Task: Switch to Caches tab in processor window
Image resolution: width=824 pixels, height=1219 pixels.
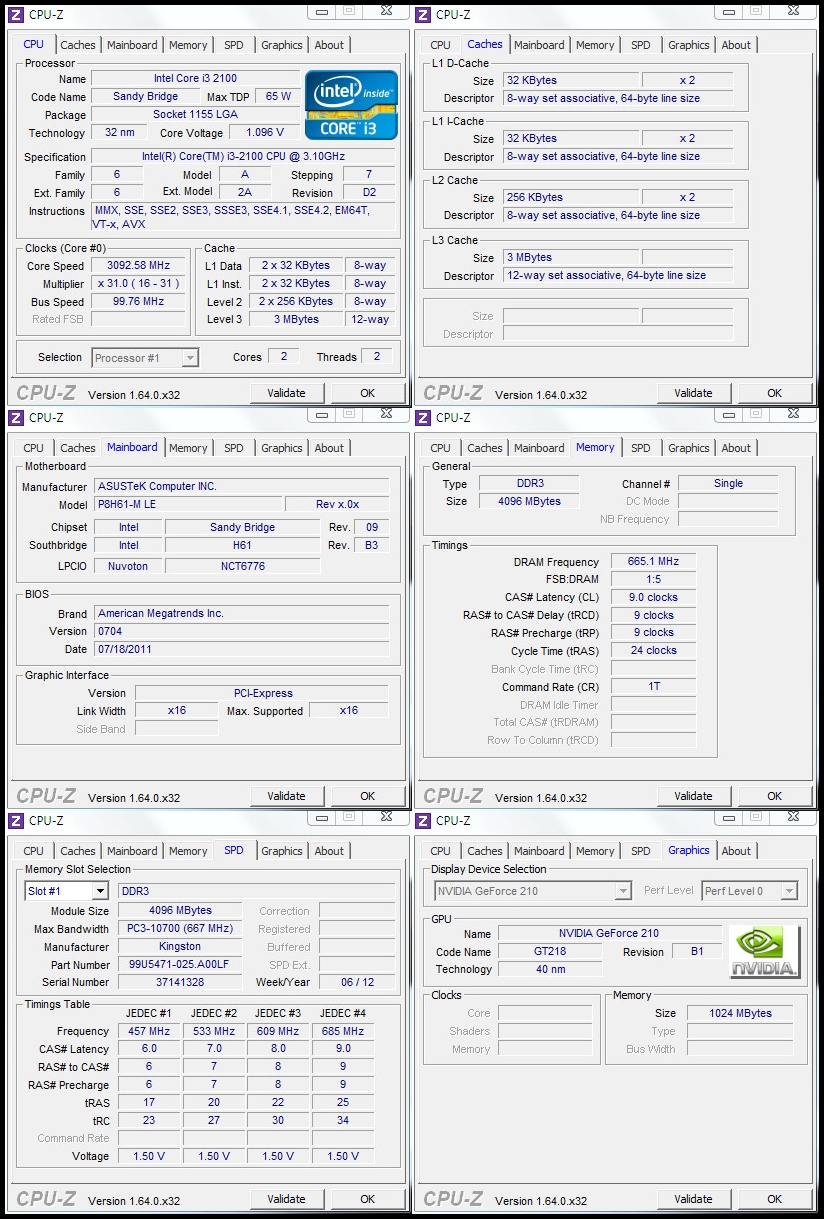Action: pyautogui.click(x=78, y=45)
